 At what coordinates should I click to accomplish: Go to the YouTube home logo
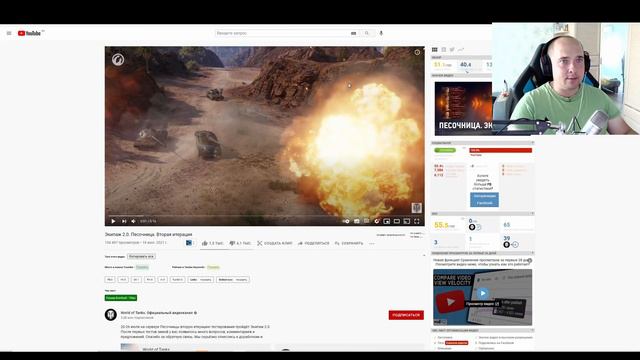click(29, 33)
